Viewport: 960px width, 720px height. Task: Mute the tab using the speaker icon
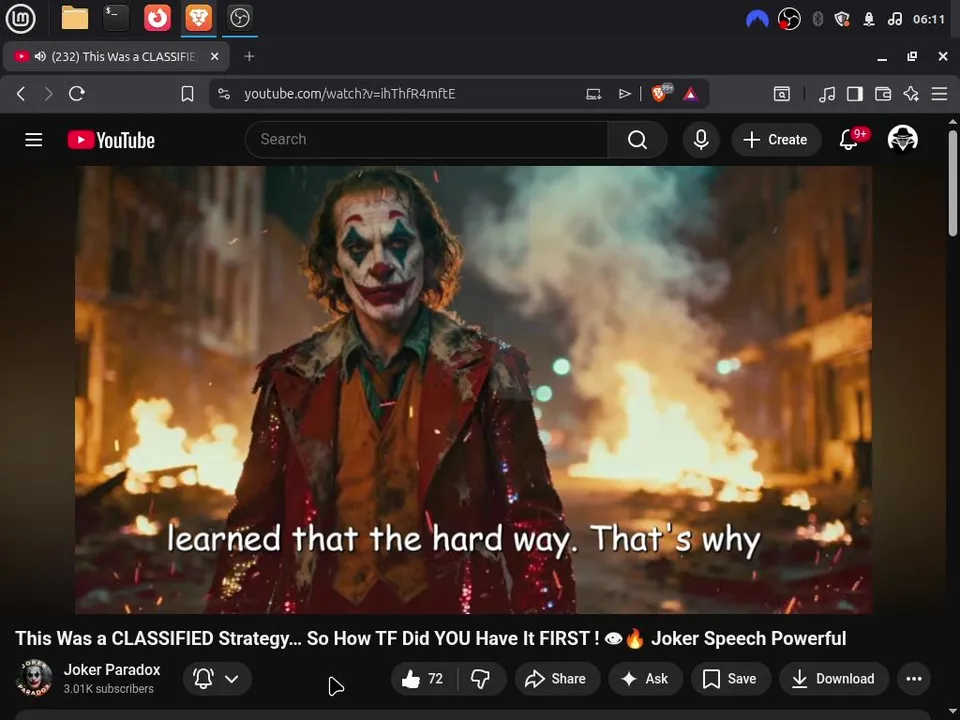(x=40, y=56)
